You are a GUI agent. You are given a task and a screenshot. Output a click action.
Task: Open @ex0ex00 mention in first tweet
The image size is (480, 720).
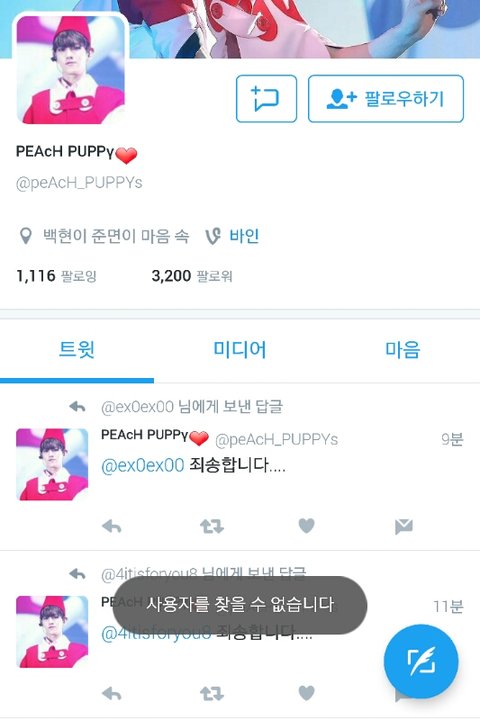click(x=142, y=465)
